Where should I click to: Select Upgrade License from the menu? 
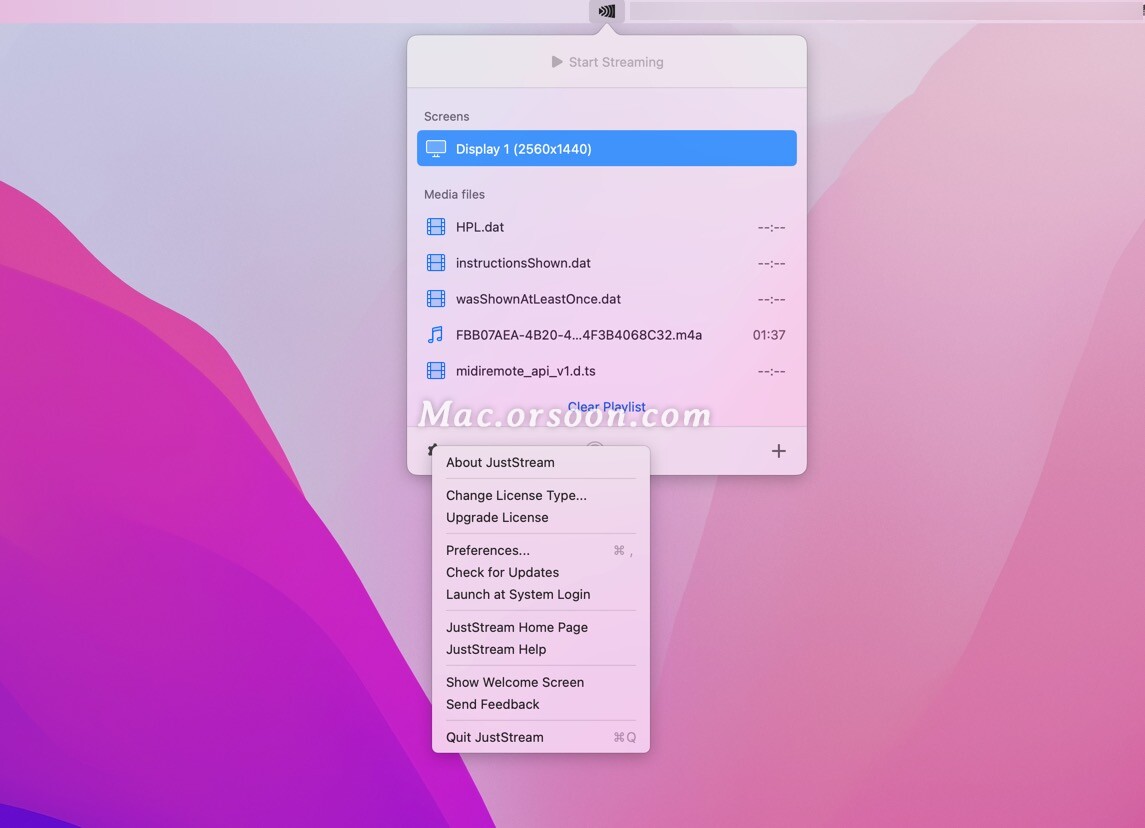point(540,517)
